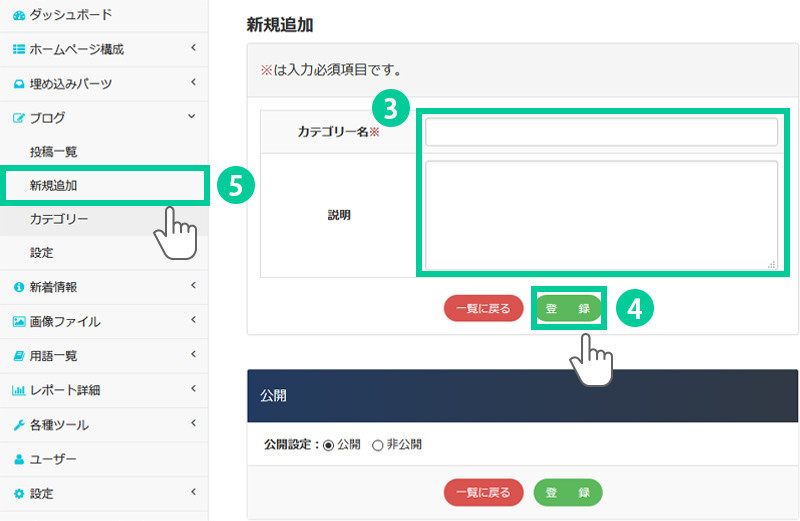Expand the 各種ツール chevron arrow
800x521 pixels.
click(x=193, y=424)
